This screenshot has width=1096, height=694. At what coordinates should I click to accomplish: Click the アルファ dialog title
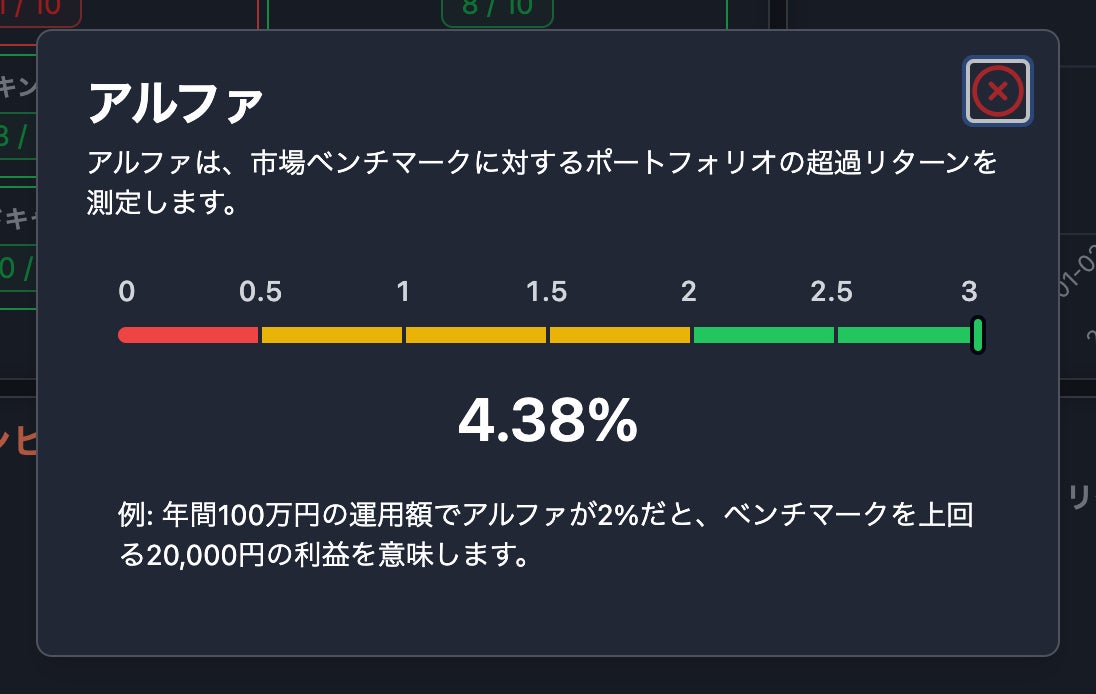176,103
